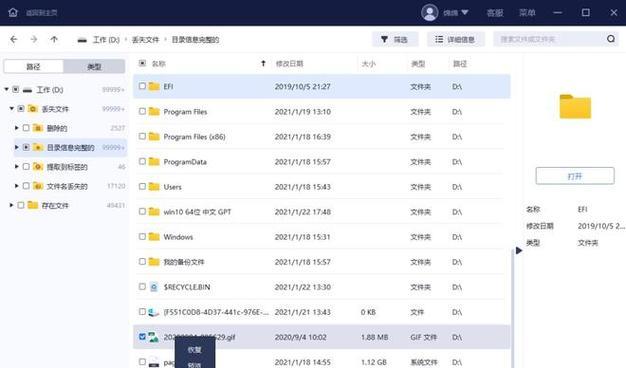This screenshot has width=626, height=368.
Task: Click the filter funnel icon
Action: [x=384, y=39]
